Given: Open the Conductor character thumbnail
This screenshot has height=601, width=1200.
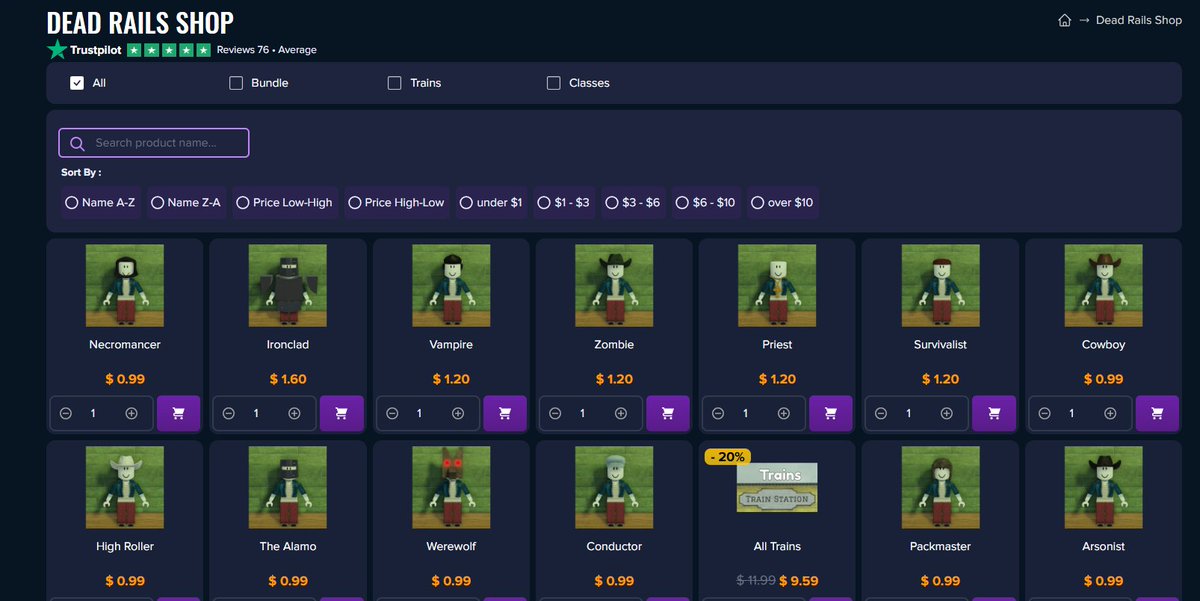Looking at the screenshot, I should 614,487.
